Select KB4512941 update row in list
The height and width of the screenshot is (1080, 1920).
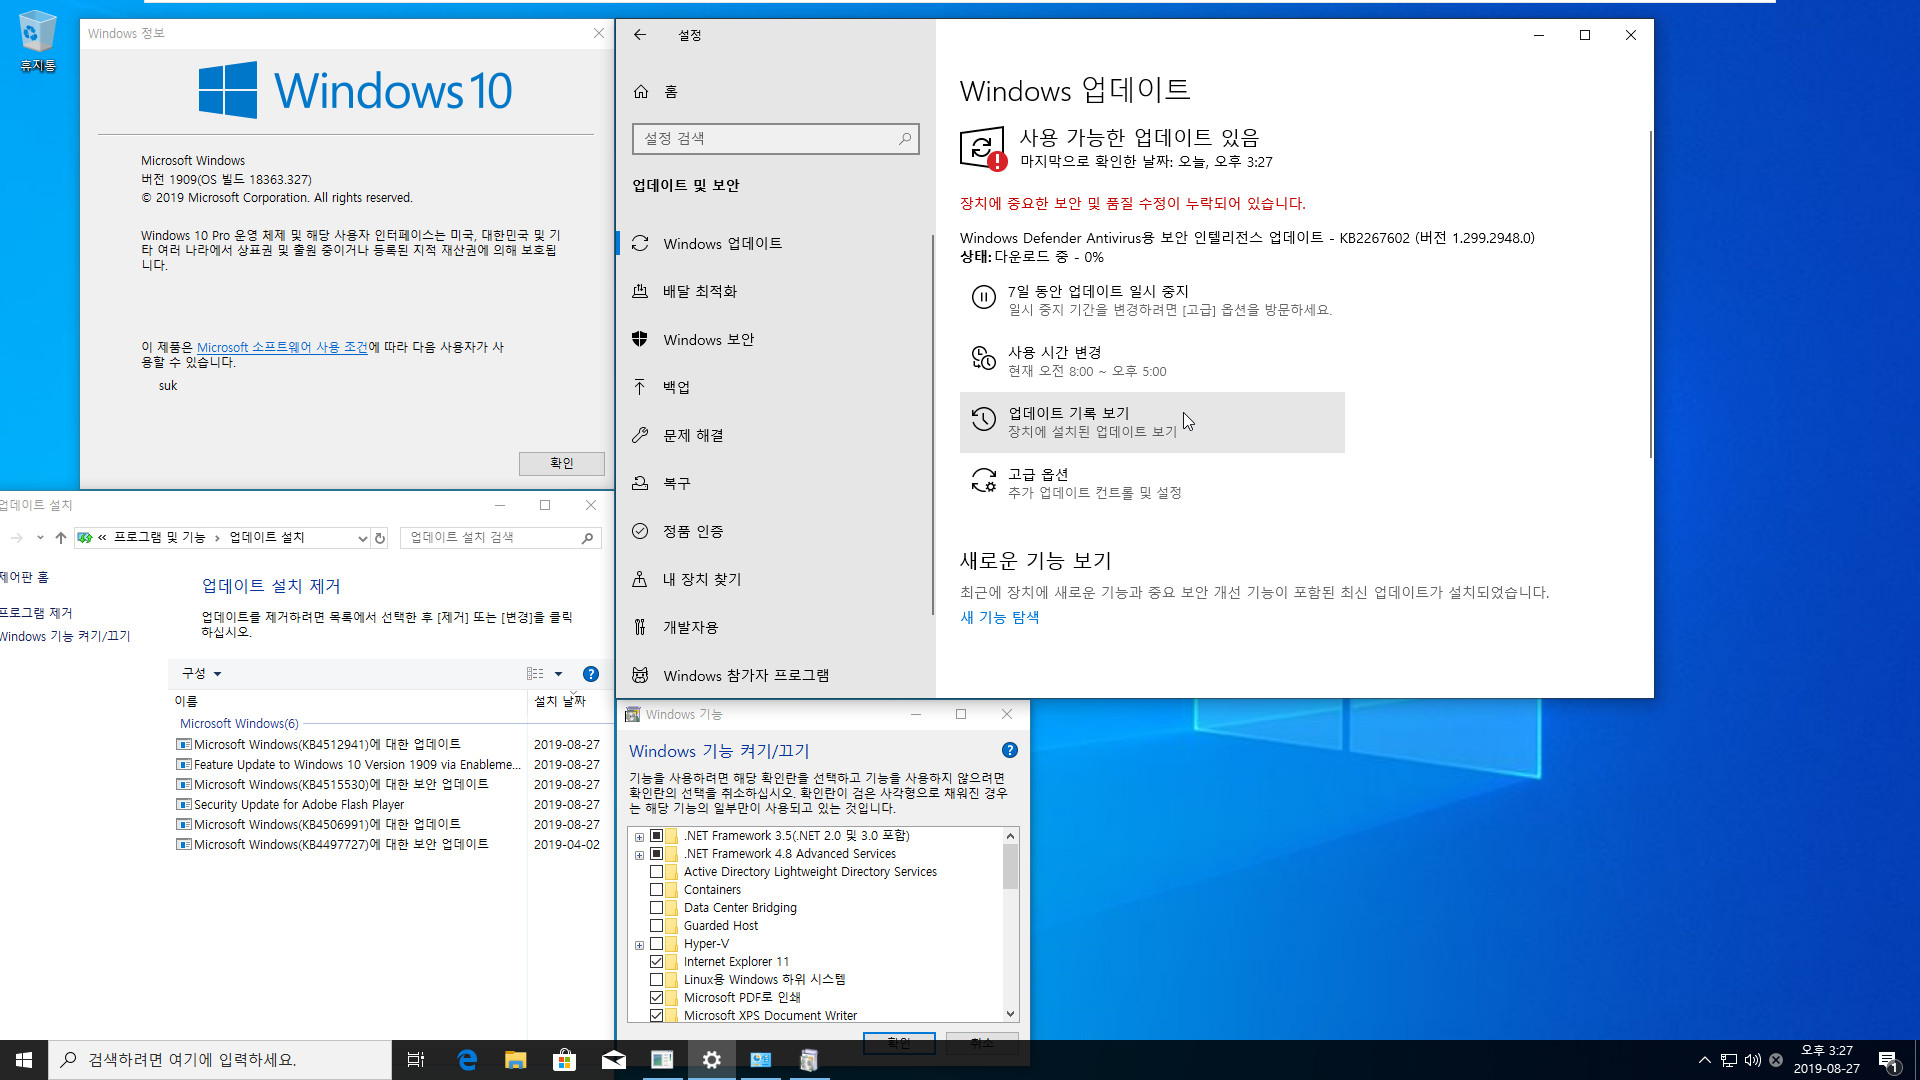click(388, 745)
